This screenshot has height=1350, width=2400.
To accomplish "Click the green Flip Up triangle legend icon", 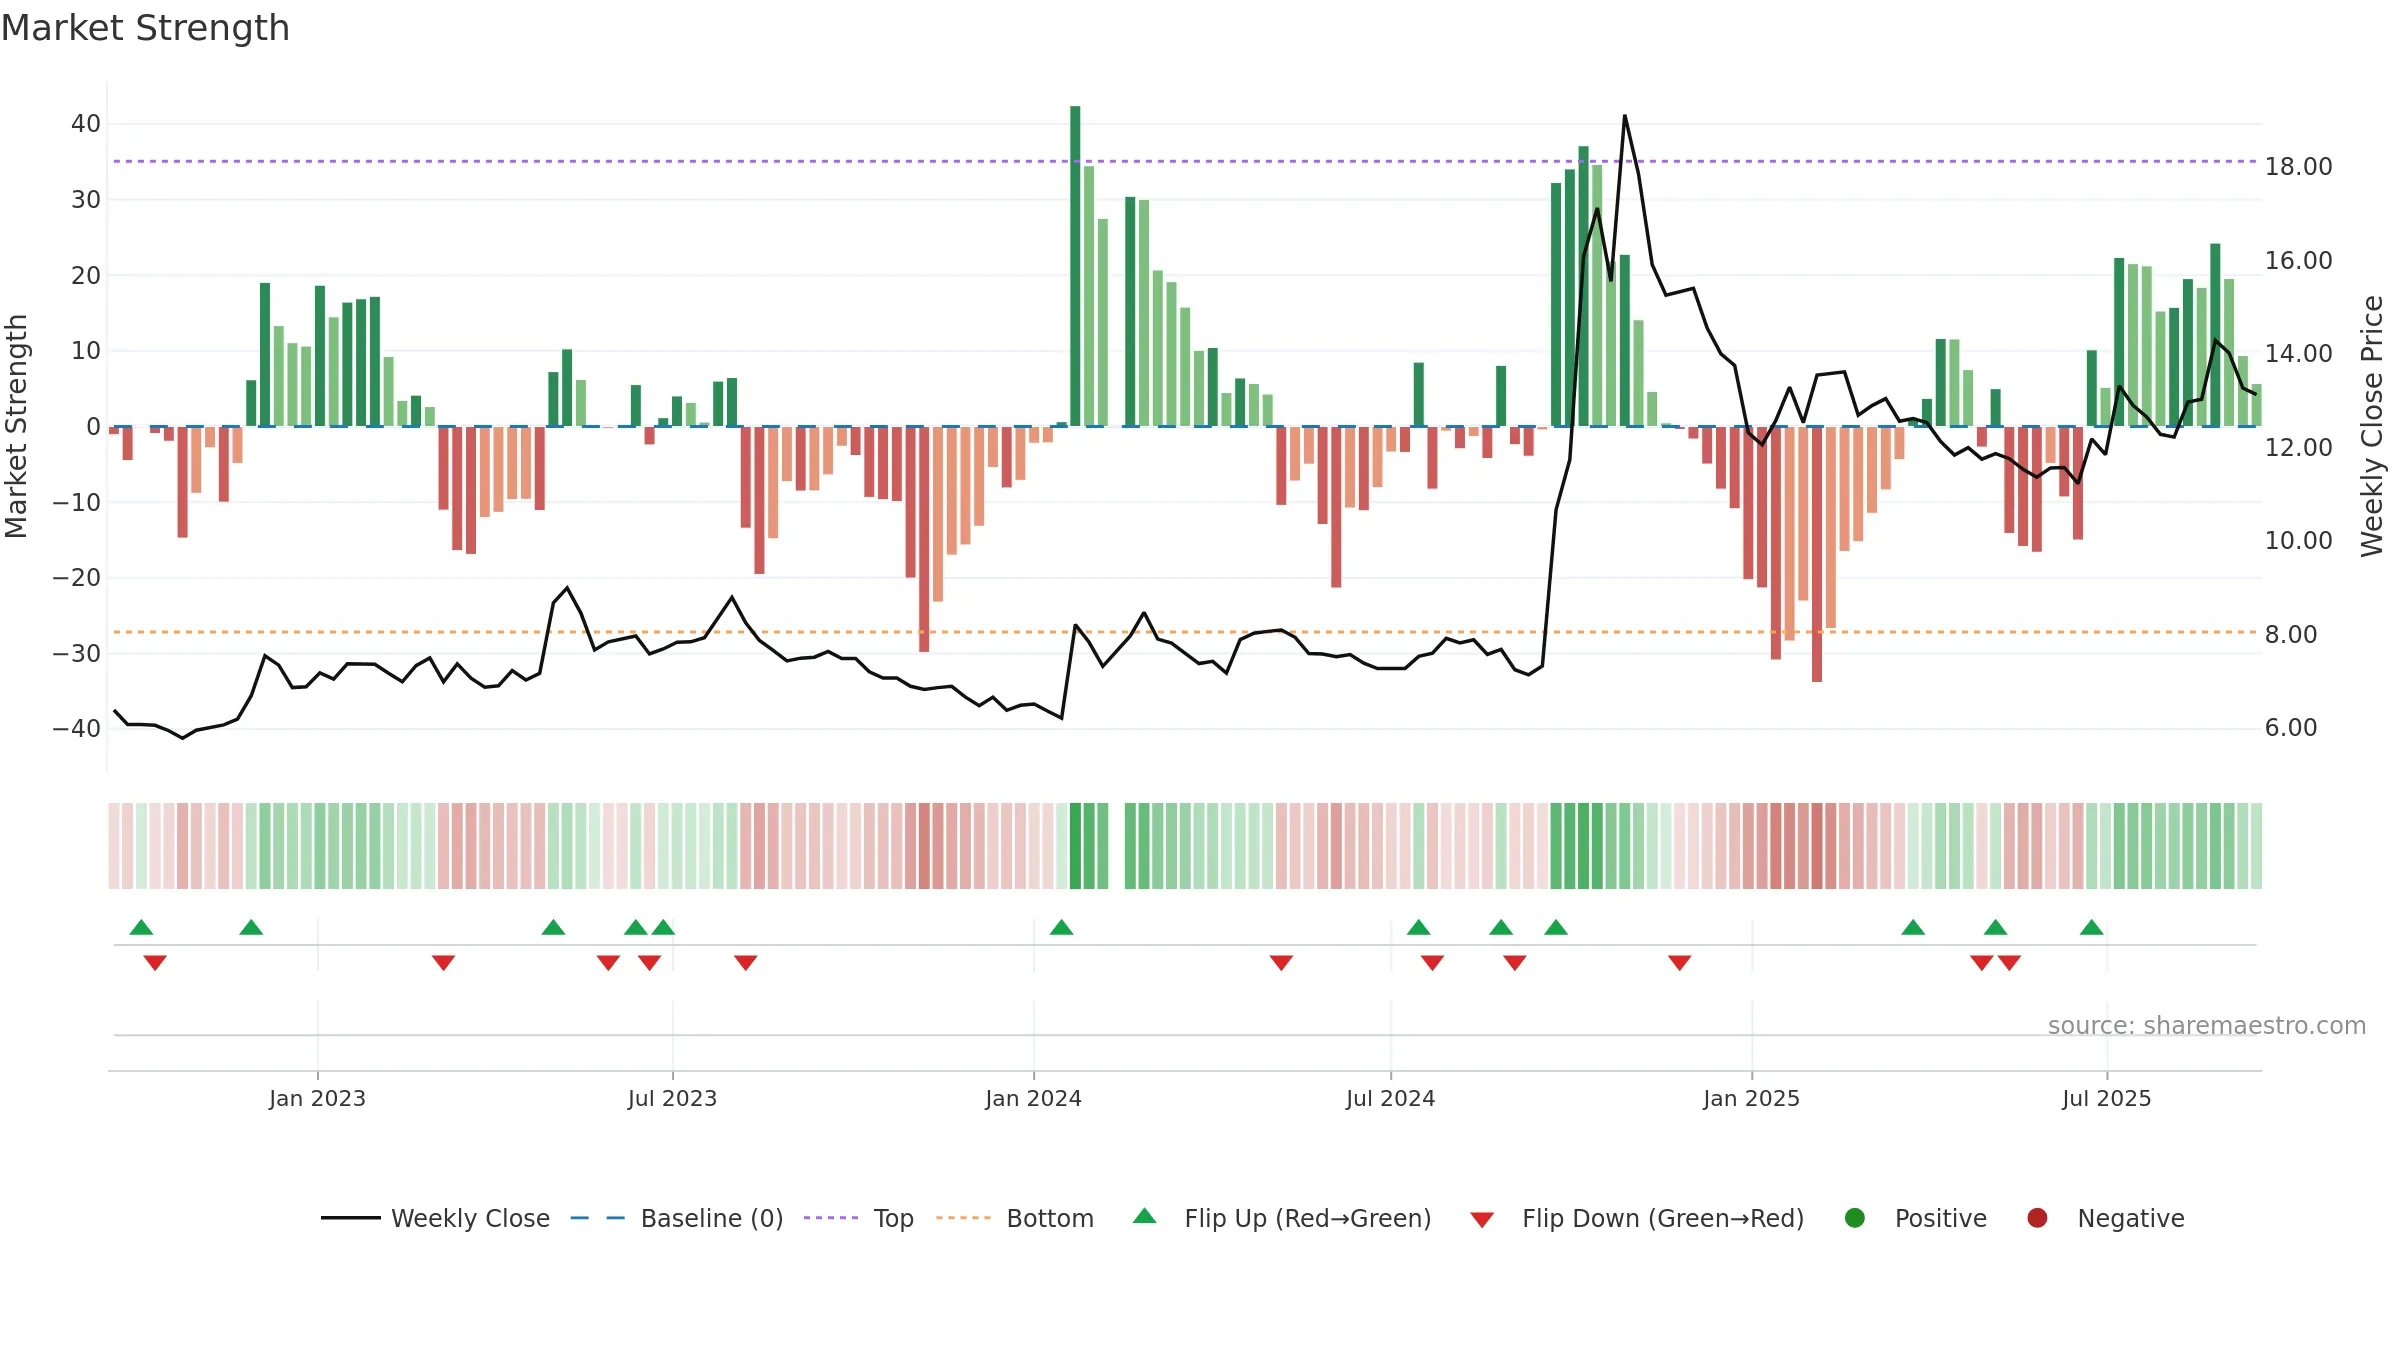I will pos(1145,1216).
